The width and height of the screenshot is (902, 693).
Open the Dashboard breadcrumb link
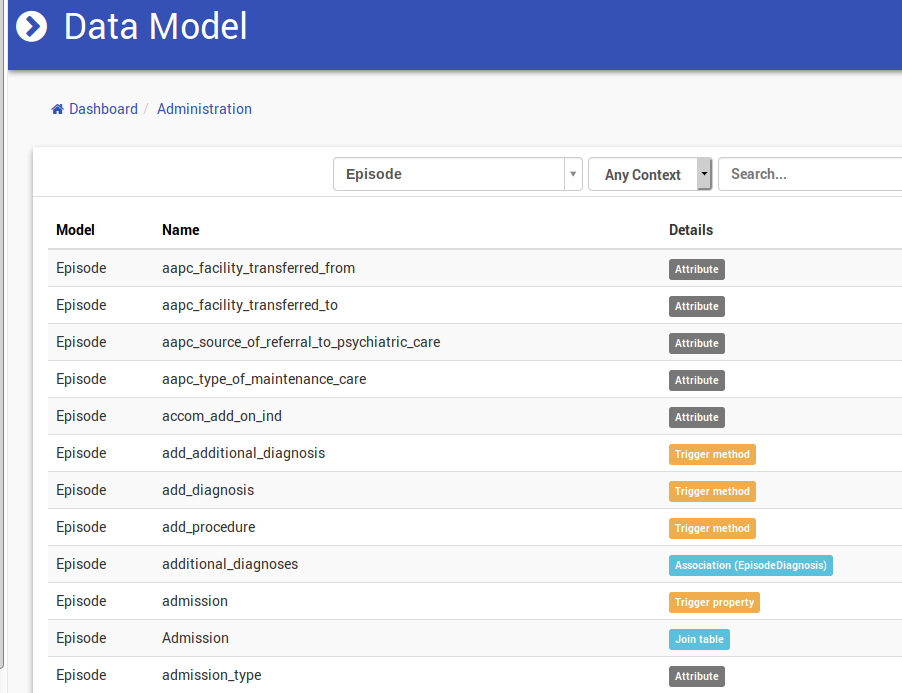tap(103, 109)
